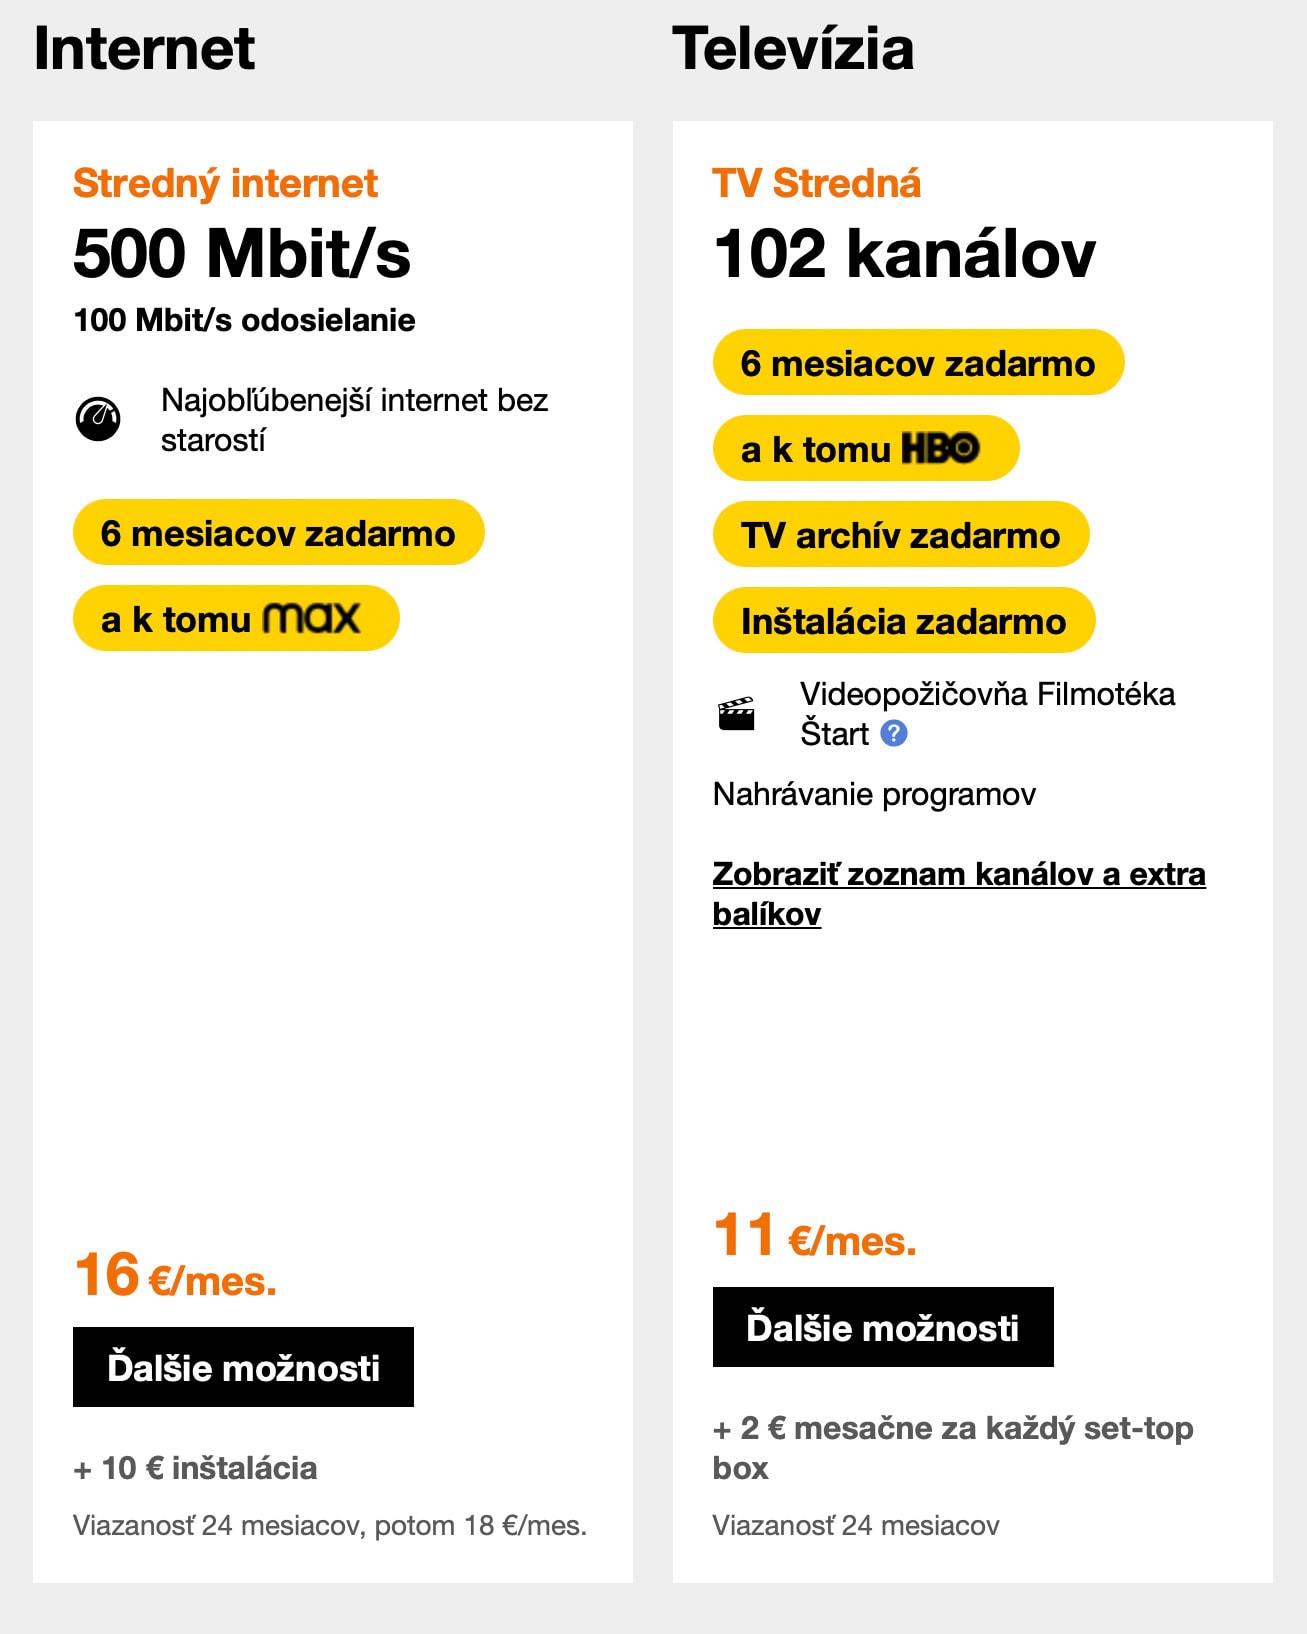Click Ďalšie možnosti under the 16 €/mes. price
The image size is (1307, 1634).
(243, 1367)
